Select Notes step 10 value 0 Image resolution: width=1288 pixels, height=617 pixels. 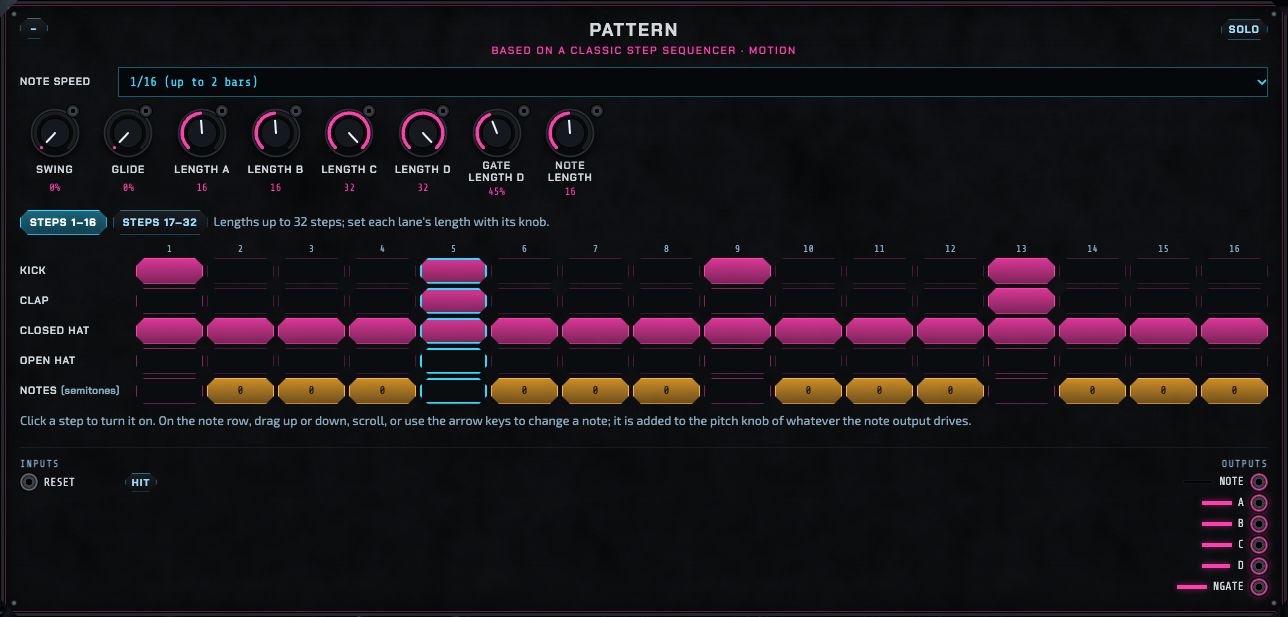pyautogui.click(x=809, y=390)
